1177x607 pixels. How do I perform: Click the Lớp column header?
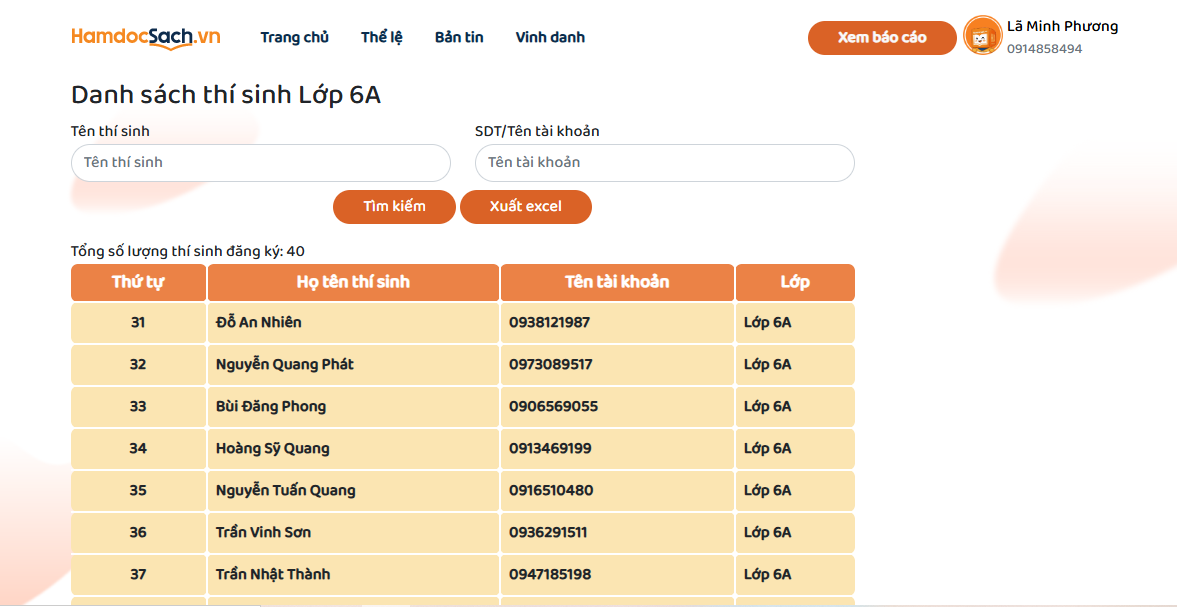[795, 282]
